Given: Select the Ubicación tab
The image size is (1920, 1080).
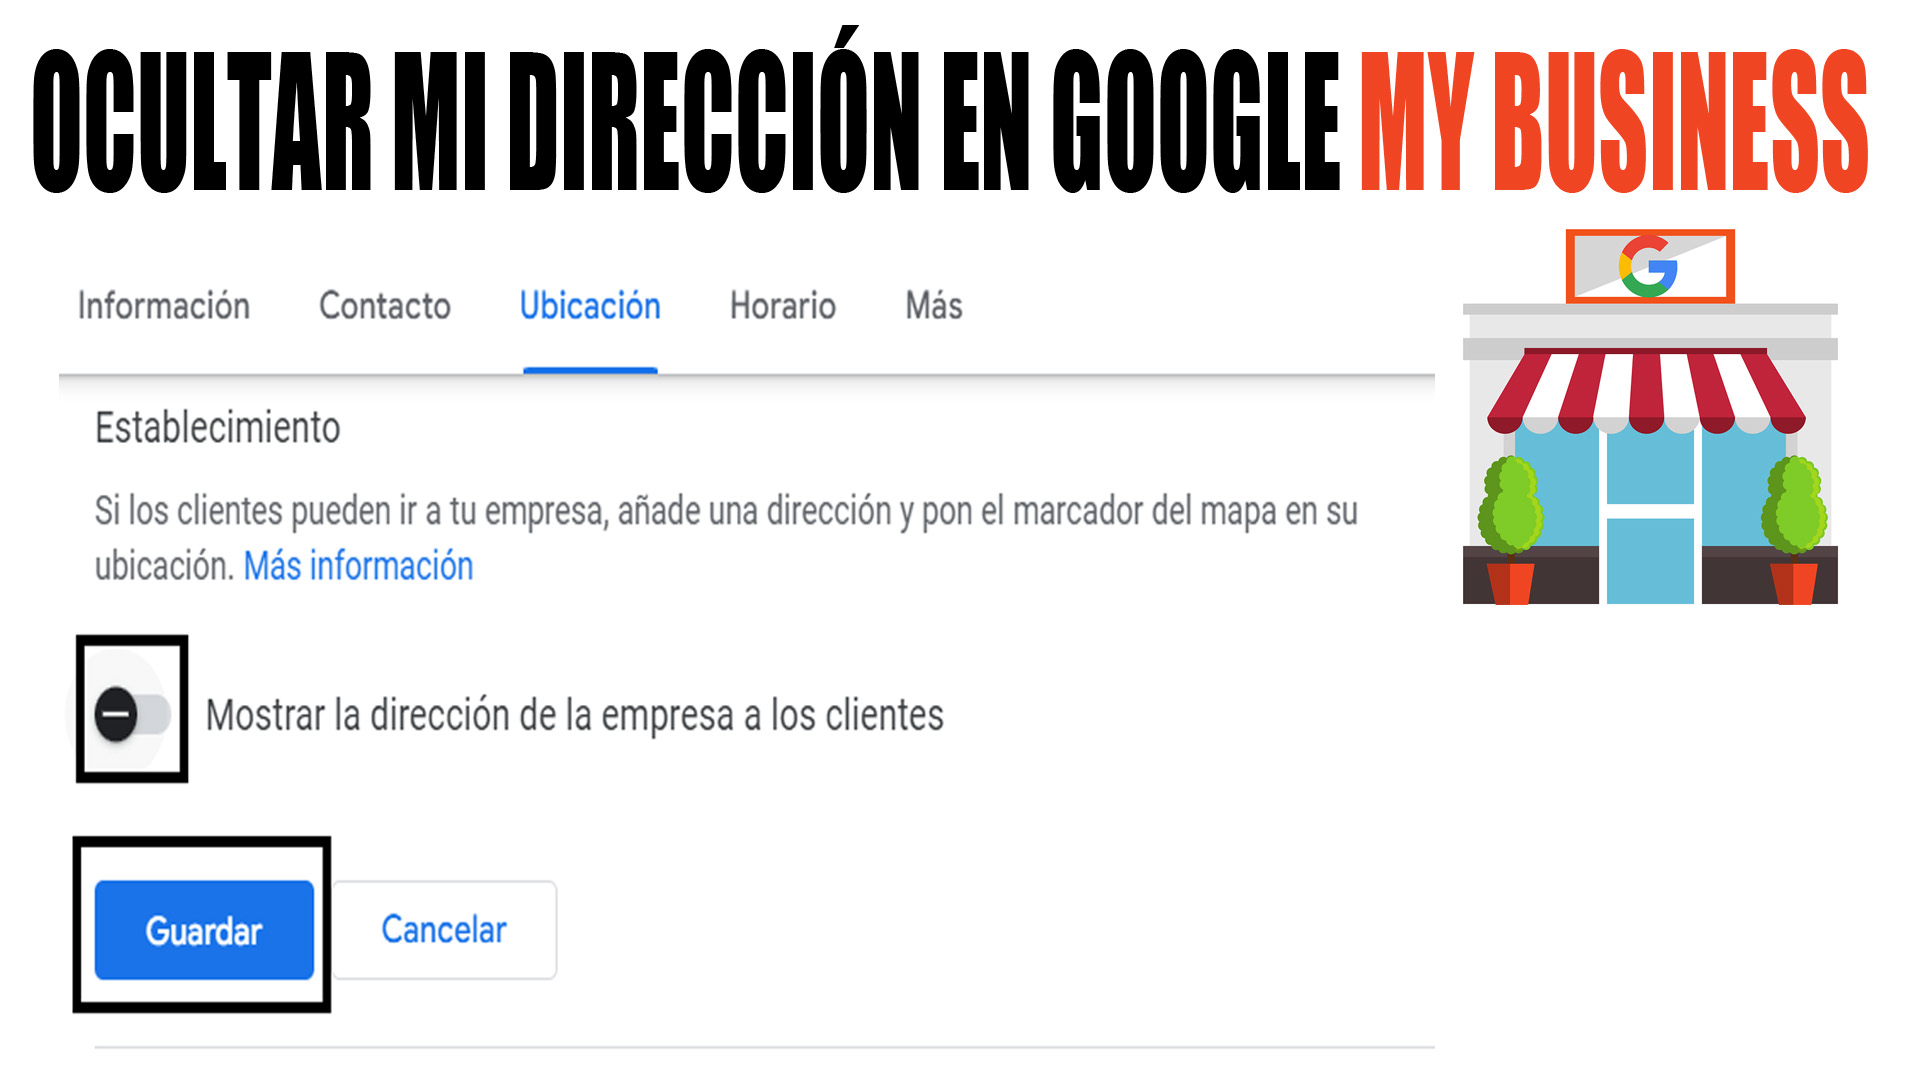Looking at the screenshot, I should [590, 306].
